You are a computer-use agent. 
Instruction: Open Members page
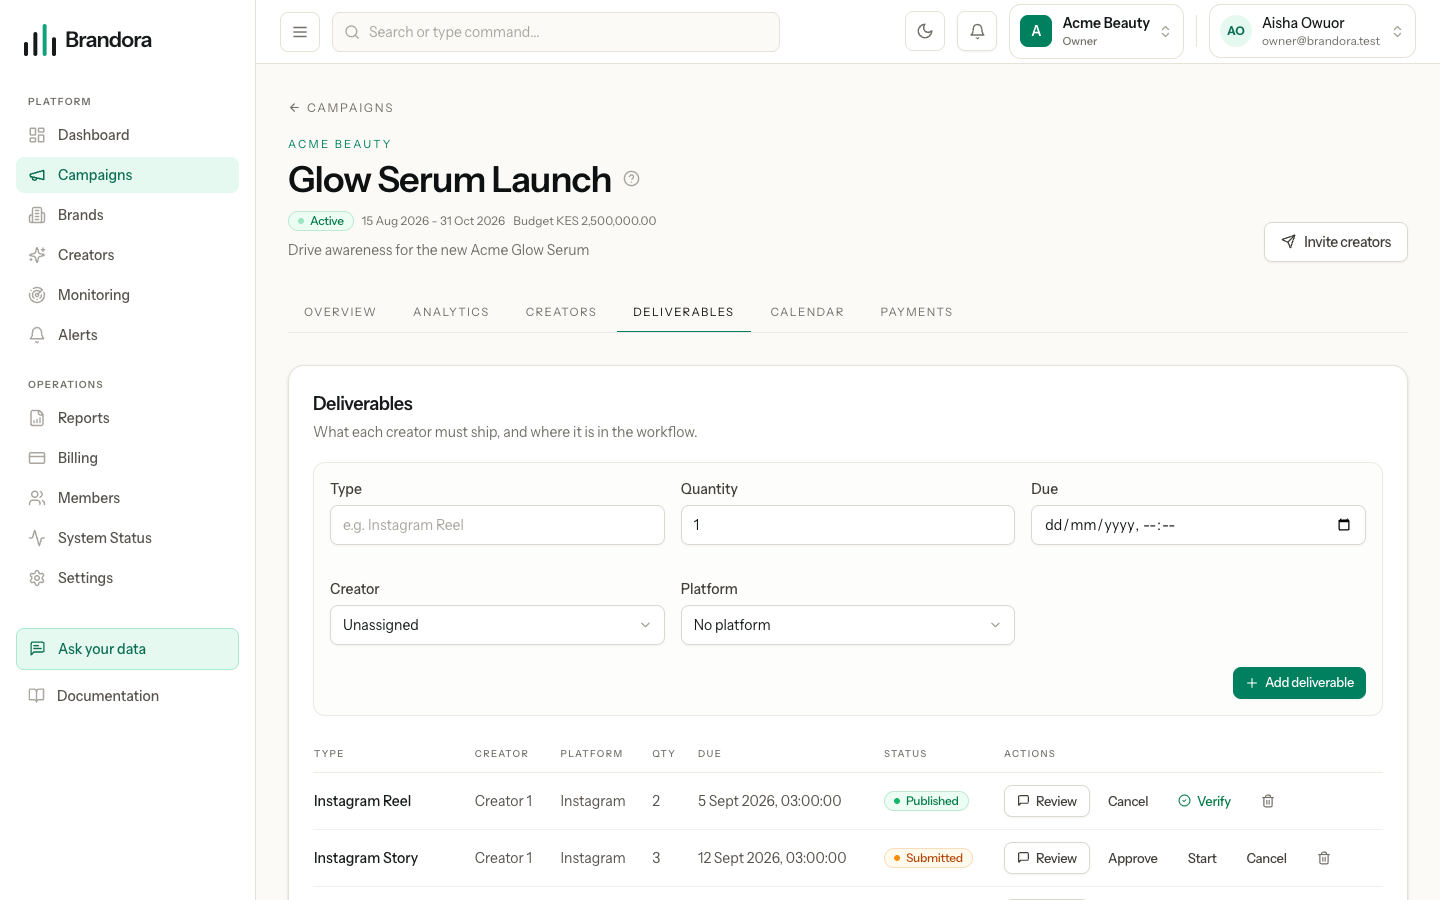(x=127, y=498)
